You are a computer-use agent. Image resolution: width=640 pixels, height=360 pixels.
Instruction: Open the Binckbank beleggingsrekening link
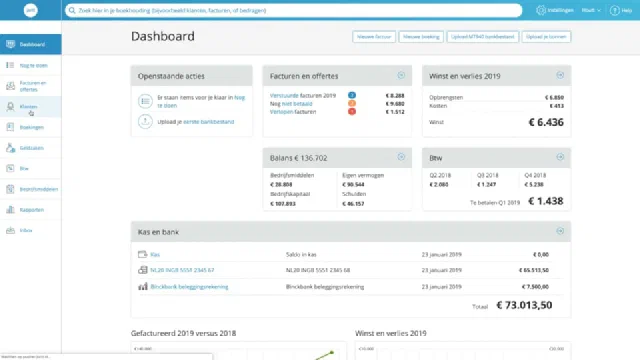pyautogui.click(x=189, y=287)
